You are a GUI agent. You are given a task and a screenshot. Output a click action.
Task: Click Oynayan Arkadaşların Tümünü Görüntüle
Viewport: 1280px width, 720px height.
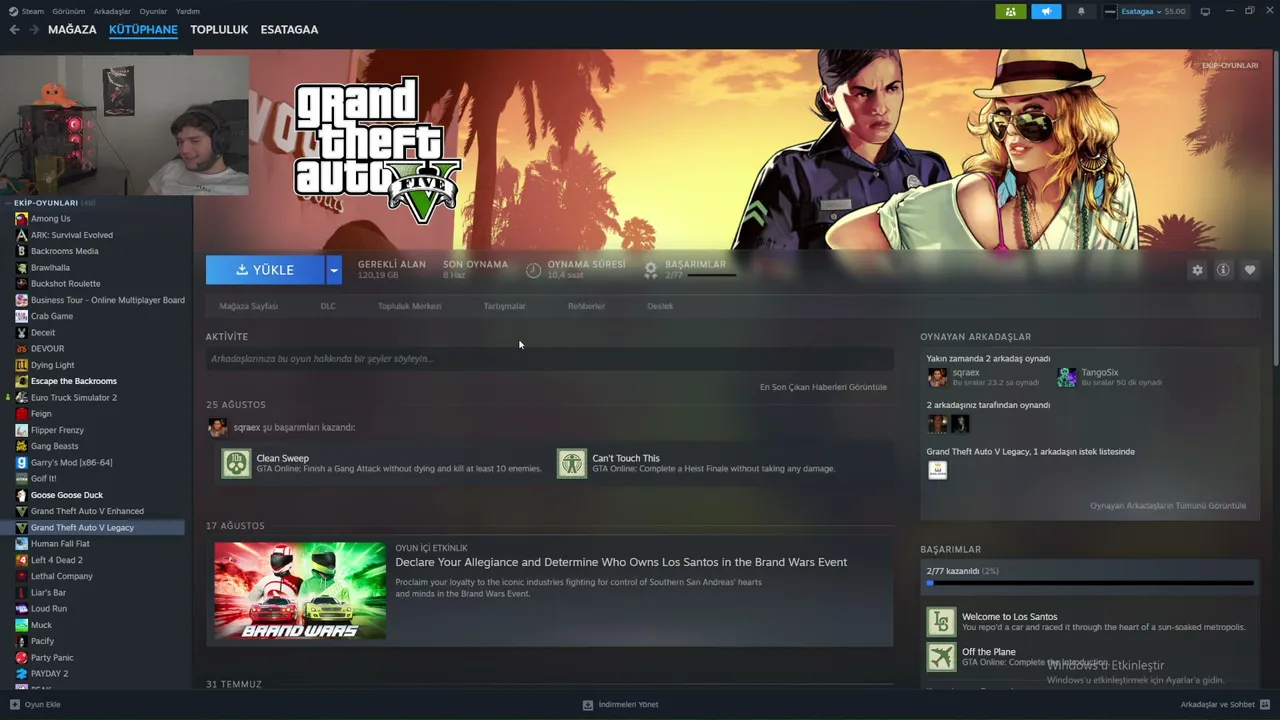point(1168,506)
